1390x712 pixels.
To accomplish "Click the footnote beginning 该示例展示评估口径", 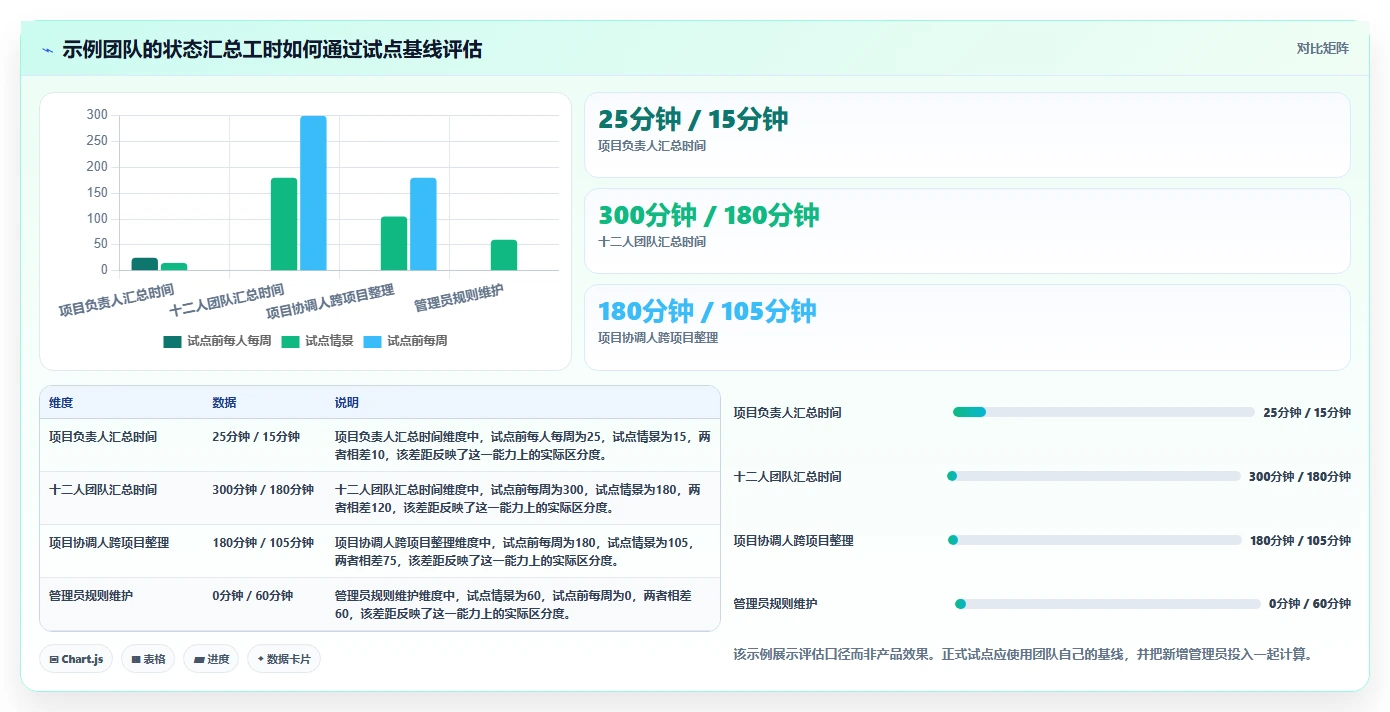I will pyautogui.click(x=1022, y=655).
